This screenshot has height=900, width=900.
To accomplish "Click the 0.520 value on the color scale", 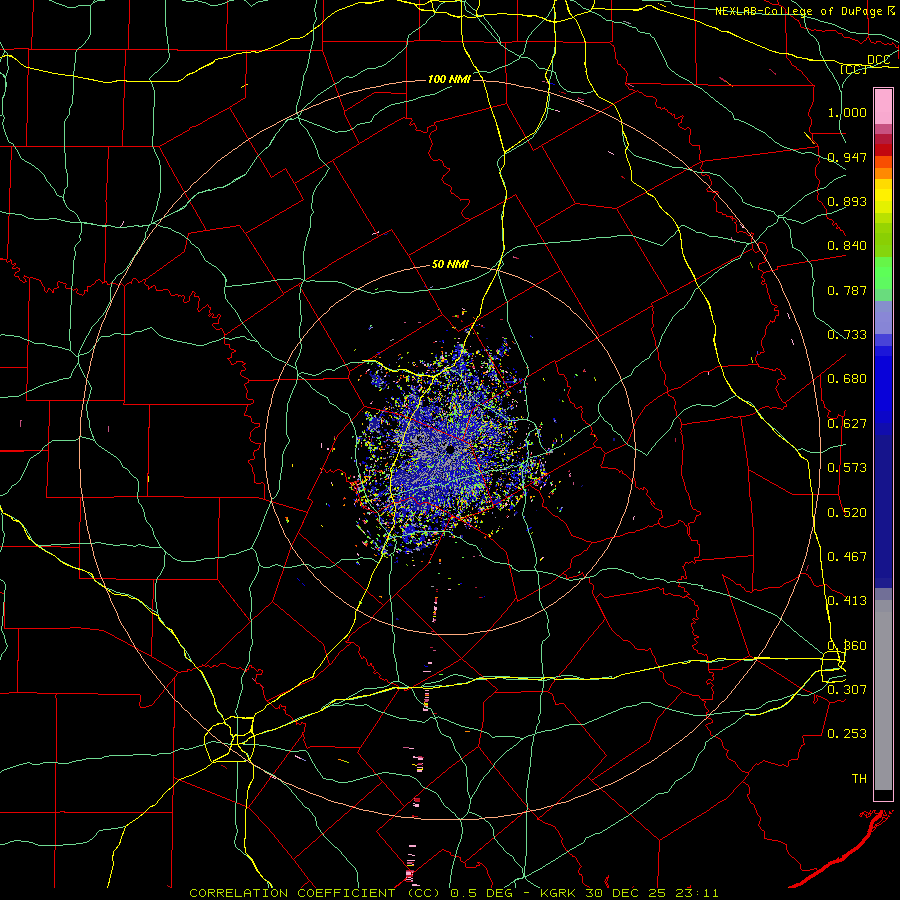I will [x=847, y=513].
